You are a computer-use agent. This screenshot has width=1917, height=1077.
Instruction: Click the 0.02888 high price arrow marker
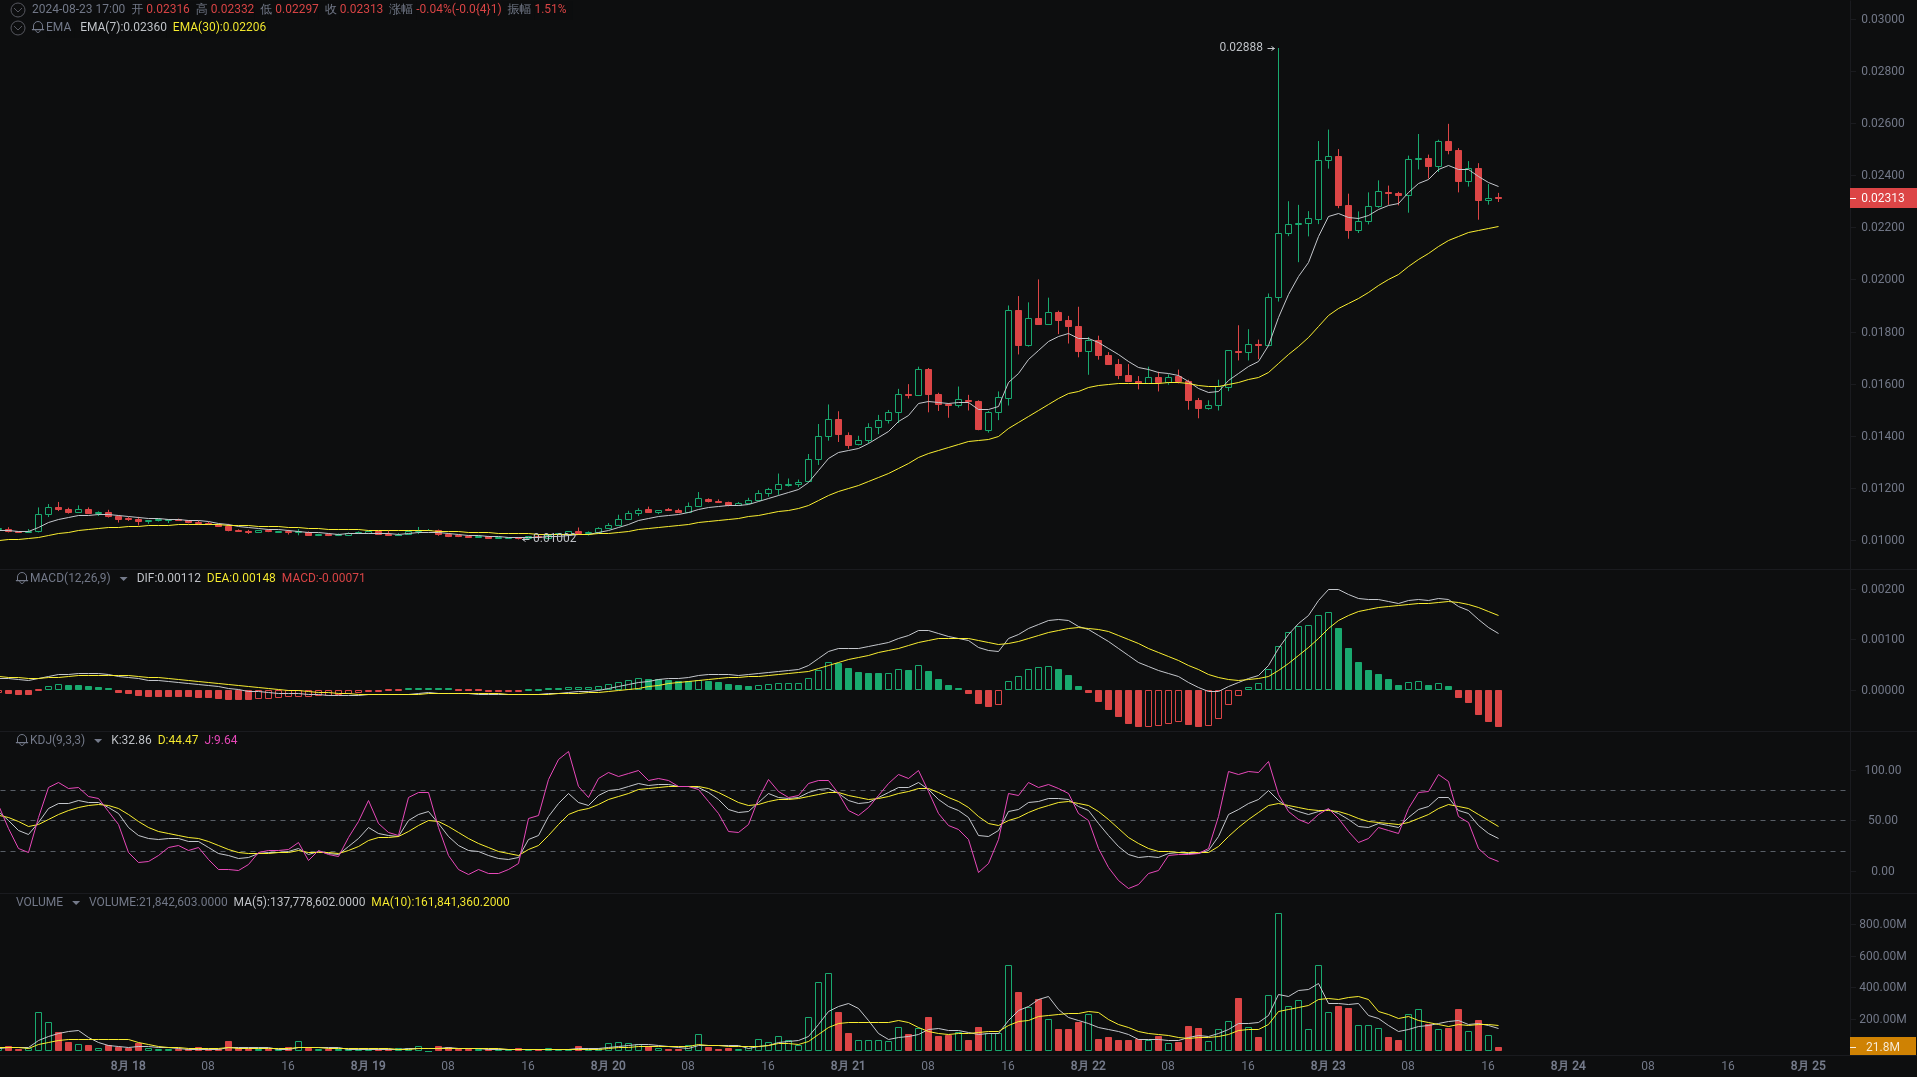(x=1246, y=46)
